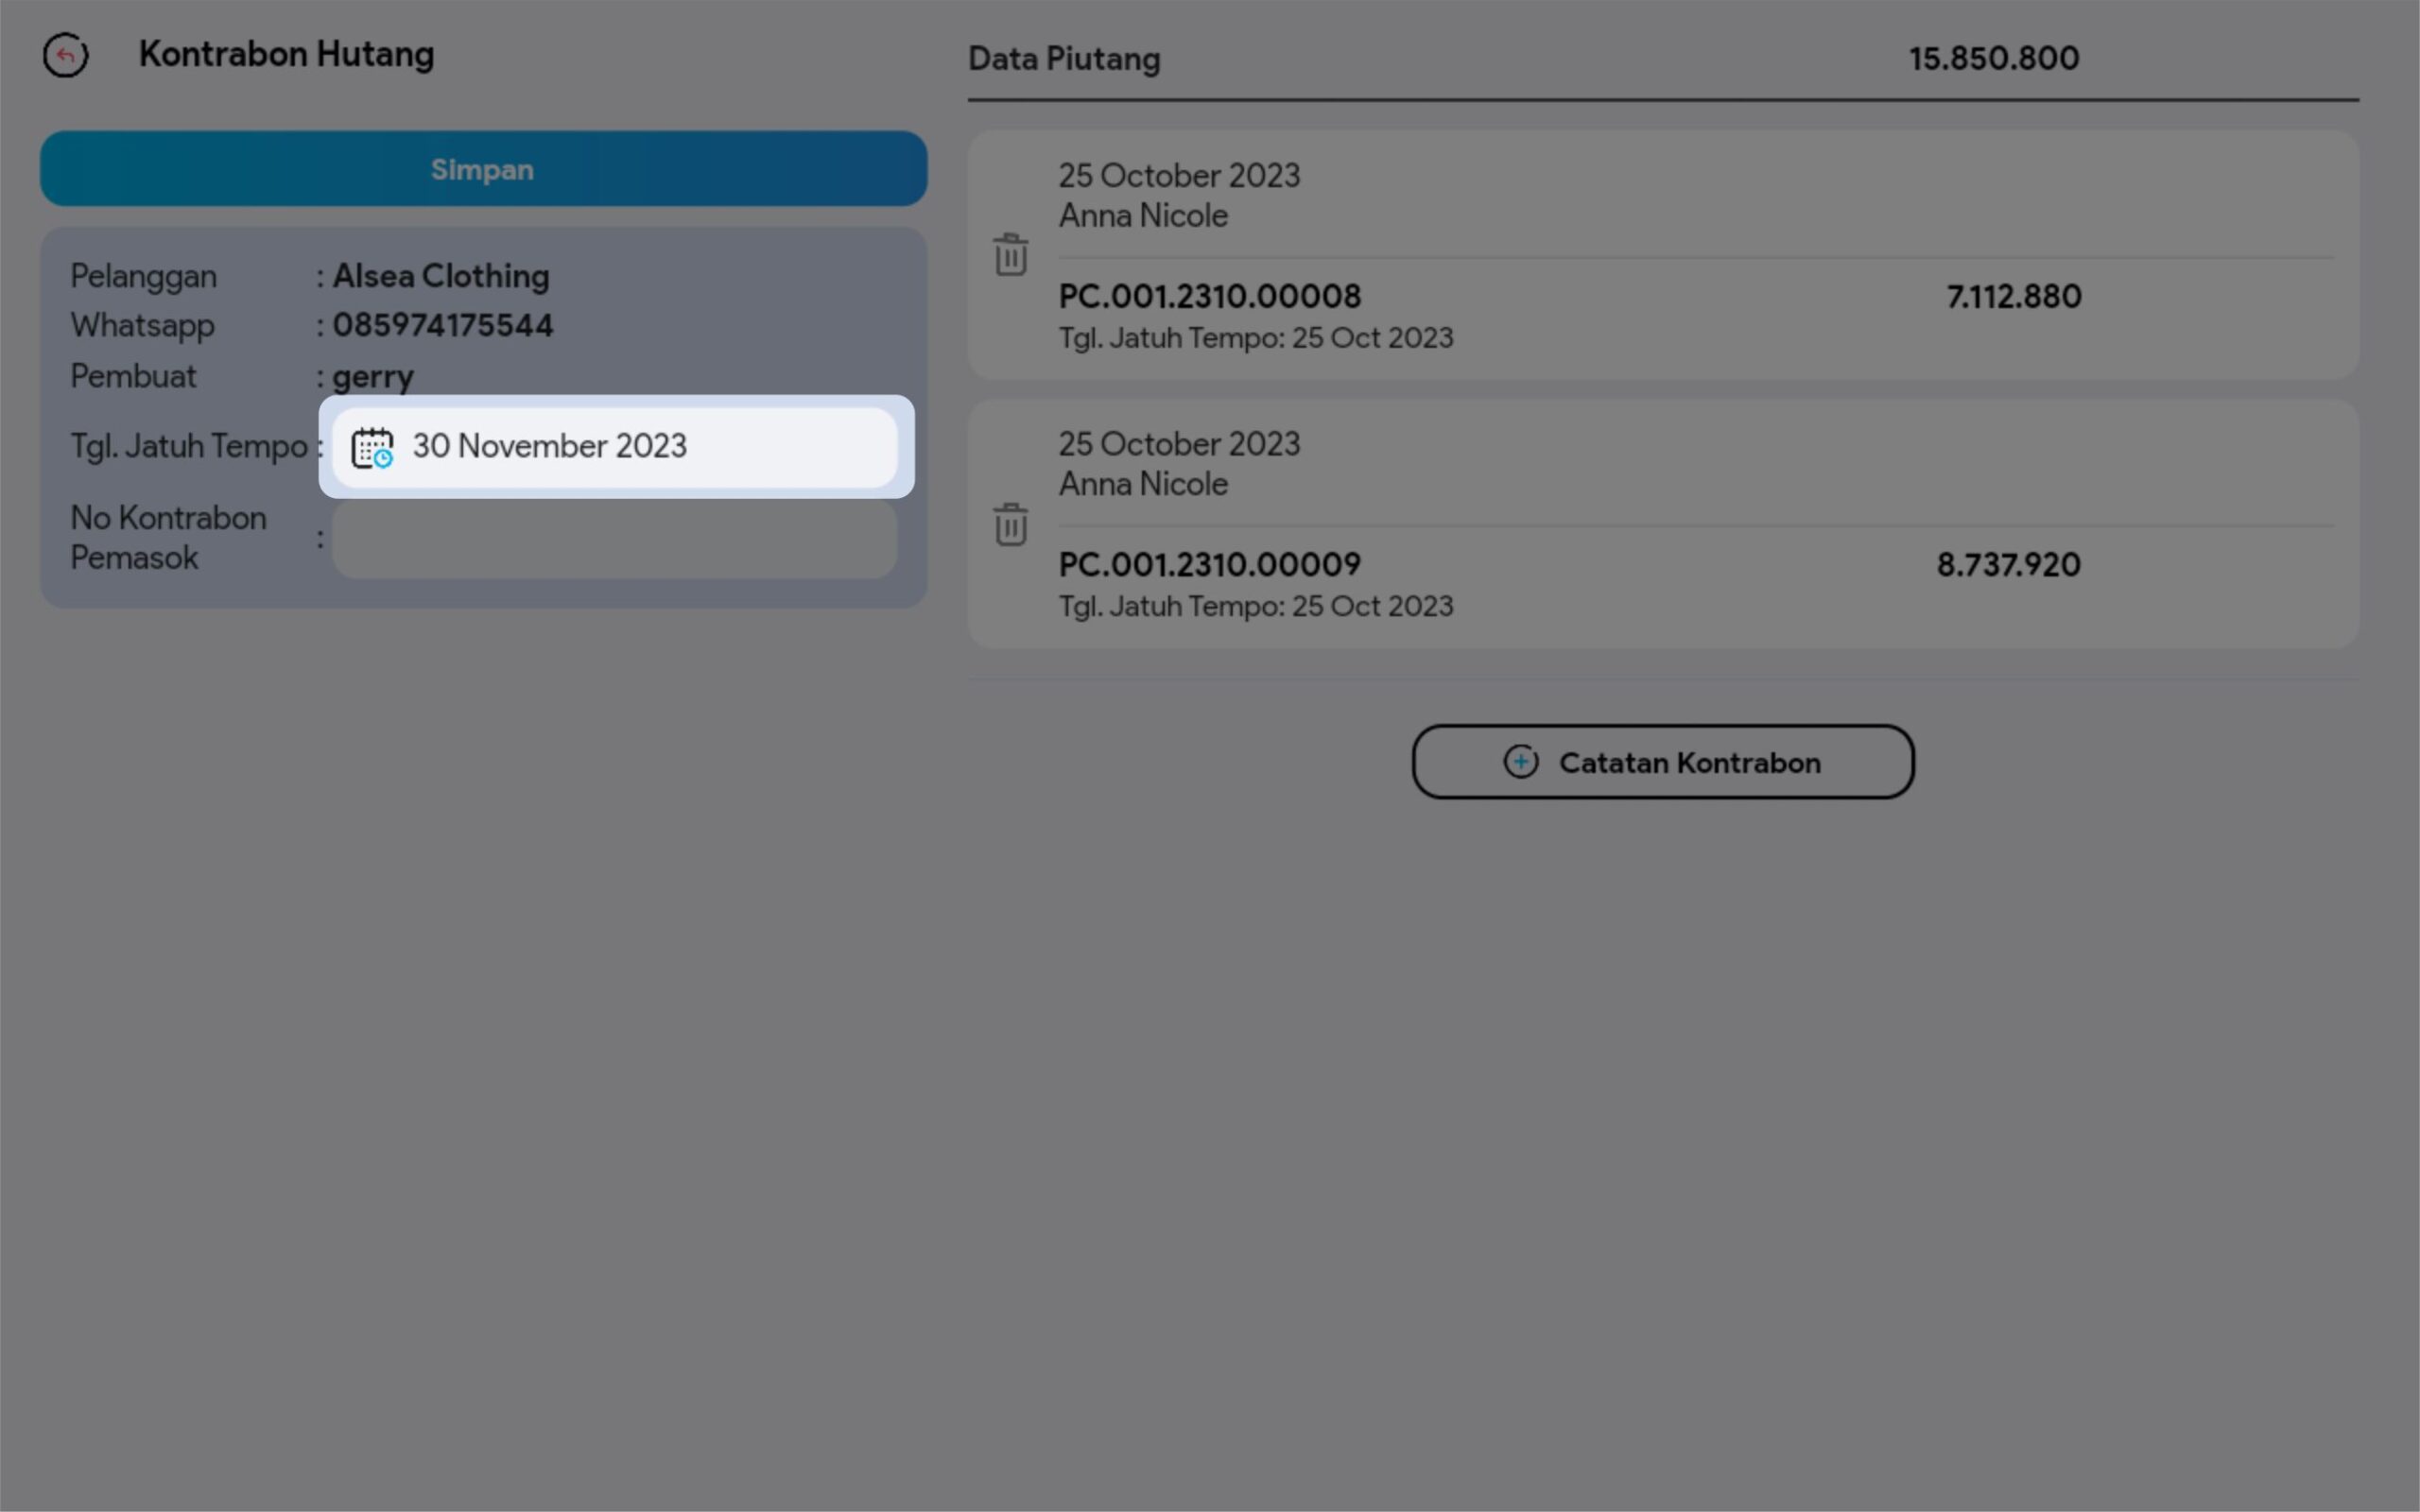
Task: Select invoice number PC.001.2310.00009
Action: pyautogui.click(x=1209, y=565)
